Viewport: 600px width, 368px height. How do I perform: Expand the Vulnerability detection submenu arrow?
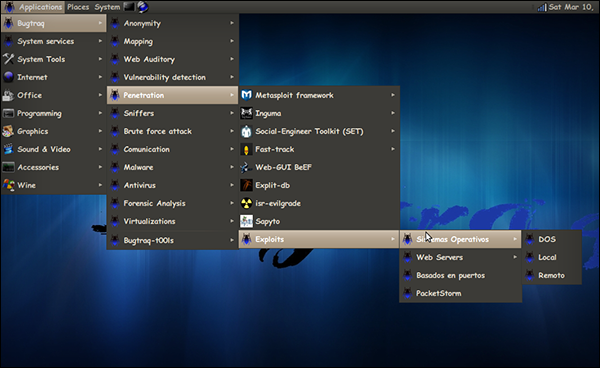pos(232,77)
